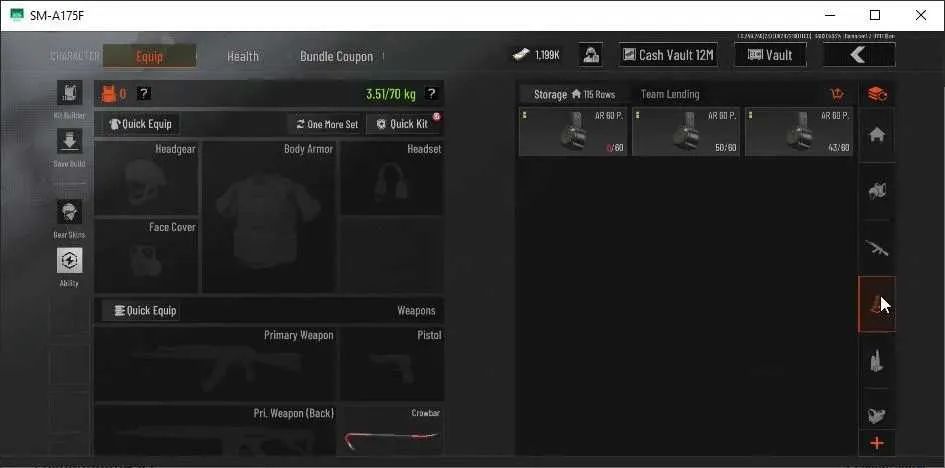Click the Save Build icon
This screenshot has height=468, width=945.
point(69,141)
